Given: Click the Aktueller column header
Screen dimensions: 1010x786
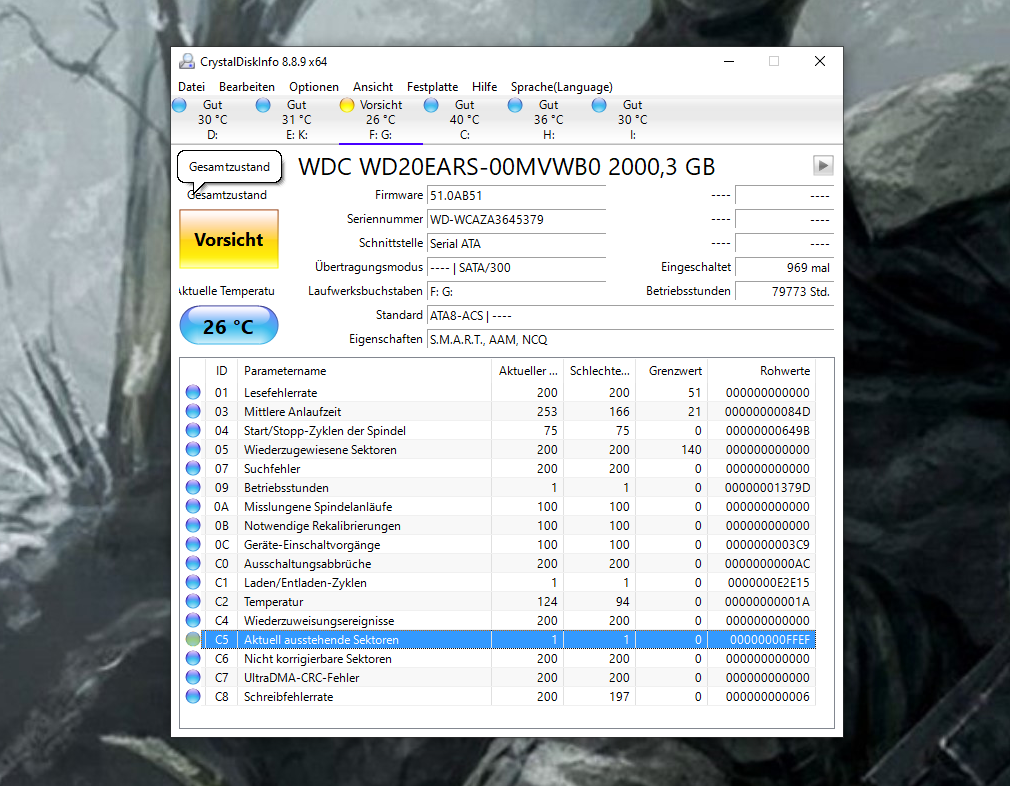Looking at the screenshot, I should pos(528,370).
